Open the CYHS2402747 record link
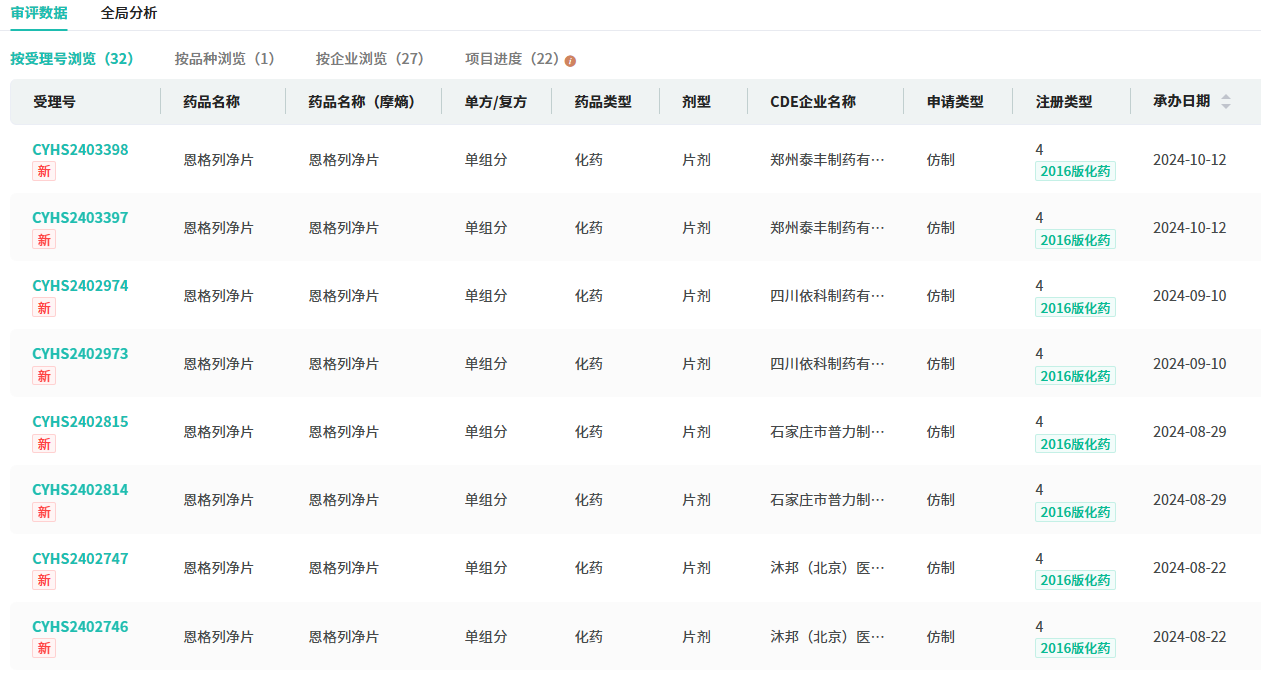This screenshot has height=680, width=1261. 80,559
